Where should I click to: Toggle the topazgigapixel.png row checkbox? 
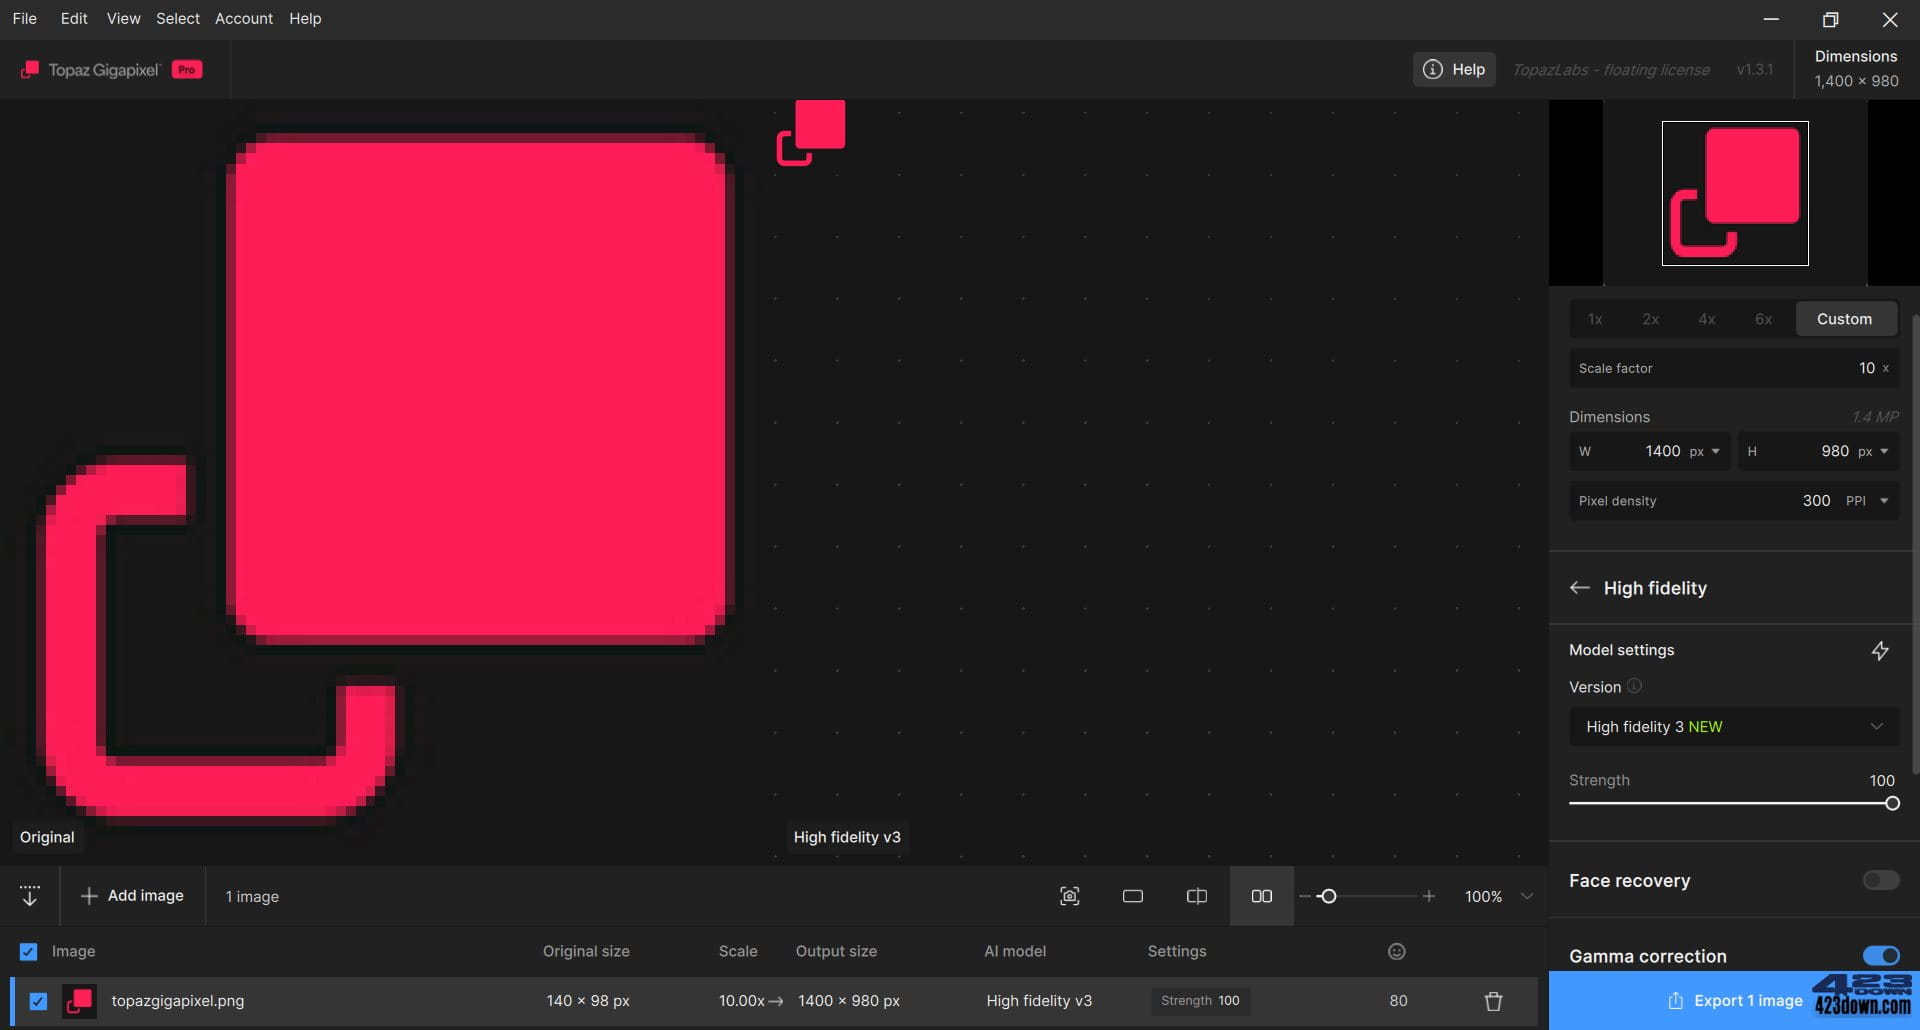(x=38, y=1000)
